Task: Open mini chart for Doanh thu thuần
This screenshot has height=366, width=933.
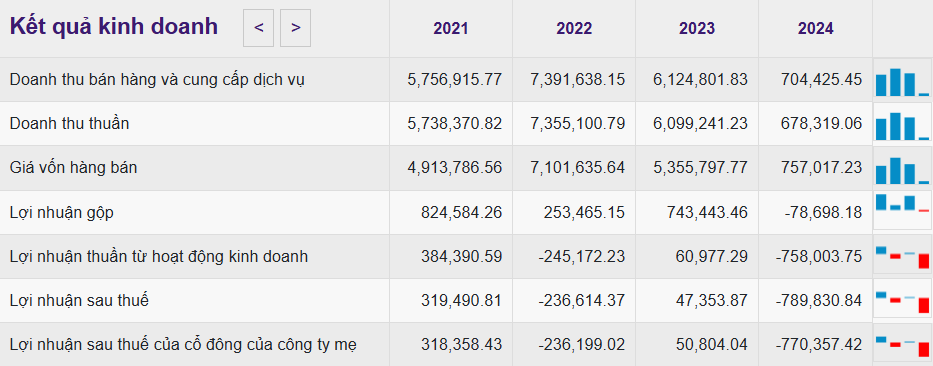Action: [x=902, y=124]
